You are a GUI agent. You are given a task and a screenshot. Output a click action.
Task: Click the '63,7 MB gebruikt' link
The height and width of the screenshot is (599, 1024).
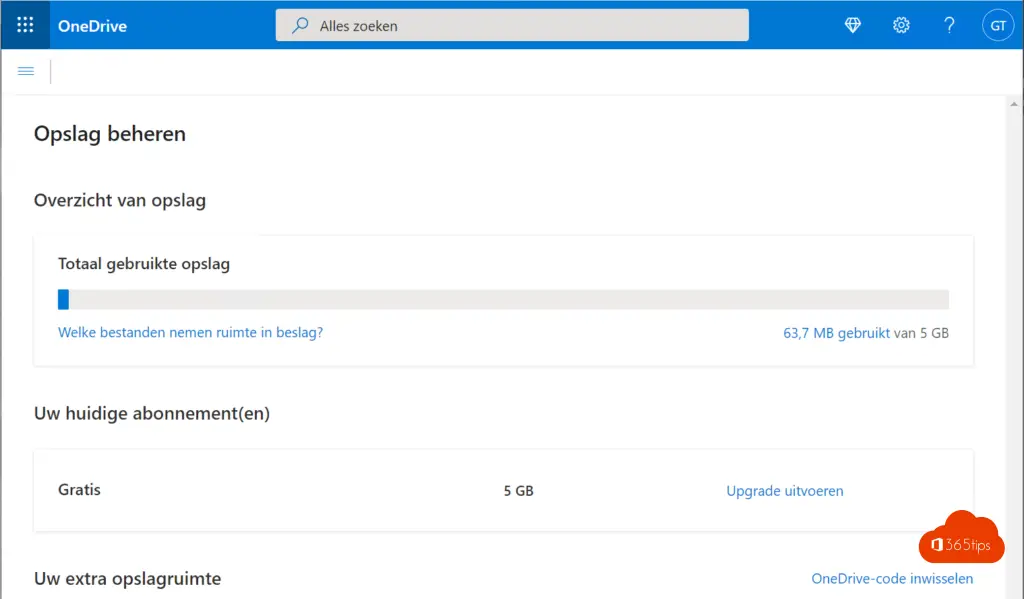[x=836, y=333]
